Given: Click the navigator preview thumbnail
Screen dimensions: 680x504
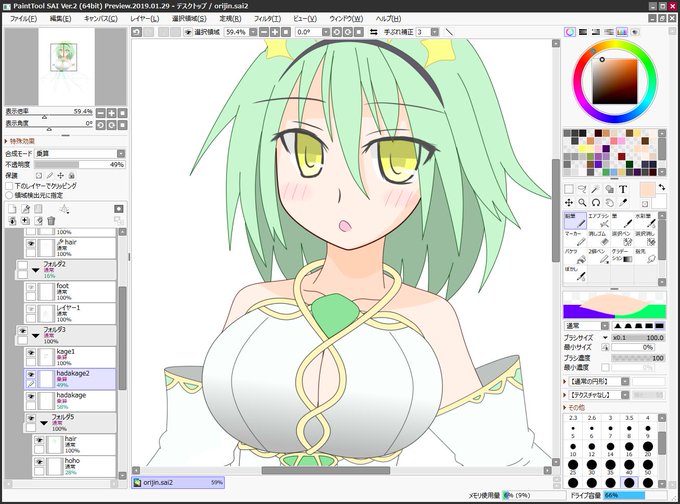Looking at the screenshot, I should coord(66,67).
